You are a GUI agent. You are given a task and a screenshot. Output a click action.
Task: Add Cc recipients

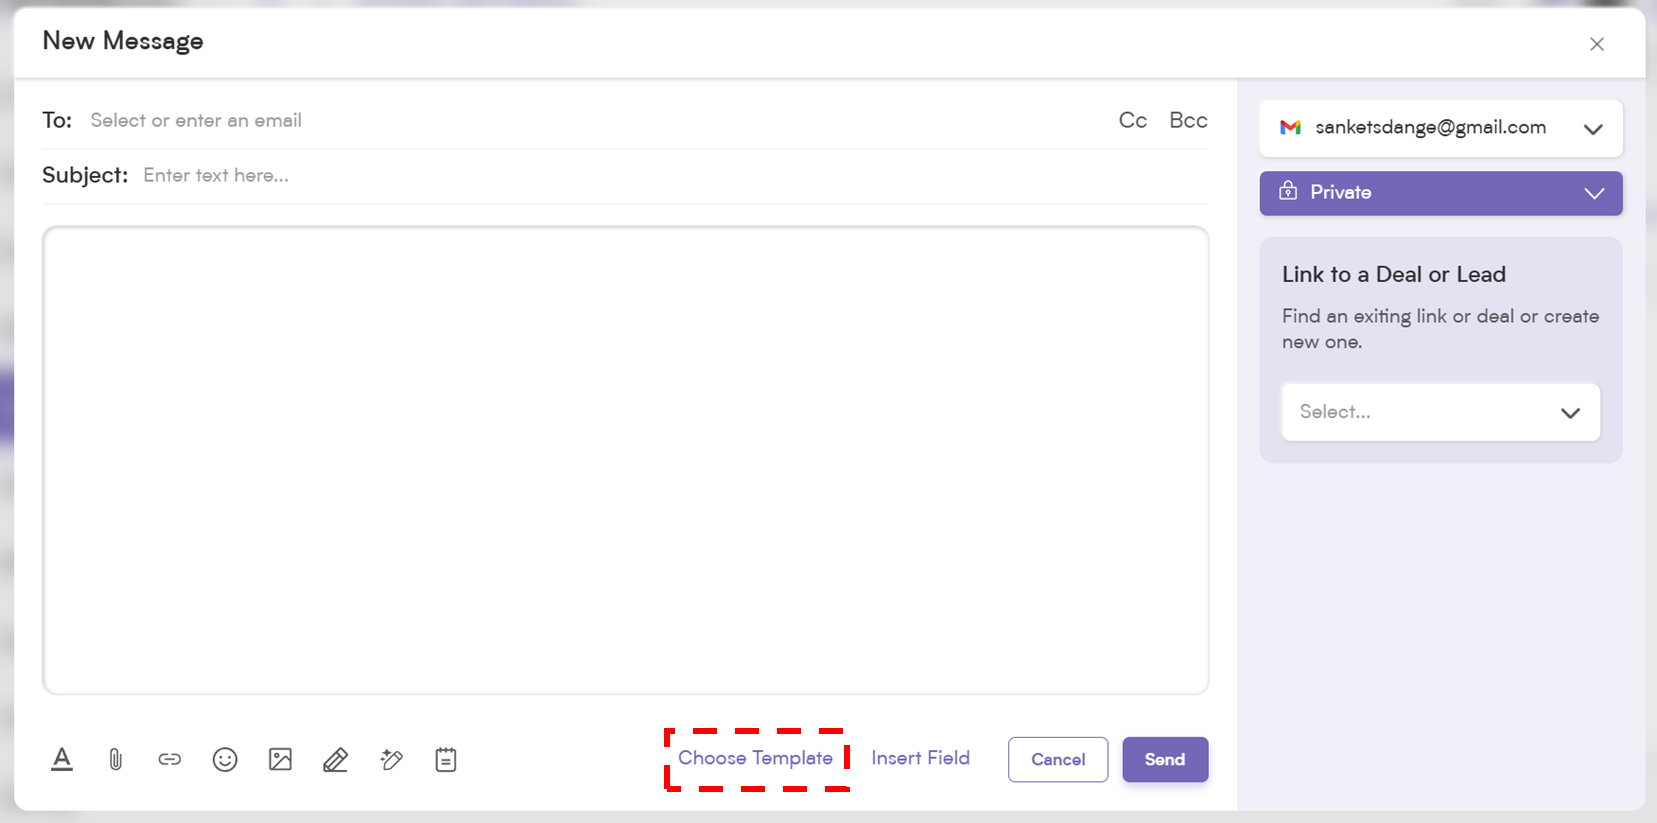1133,121
